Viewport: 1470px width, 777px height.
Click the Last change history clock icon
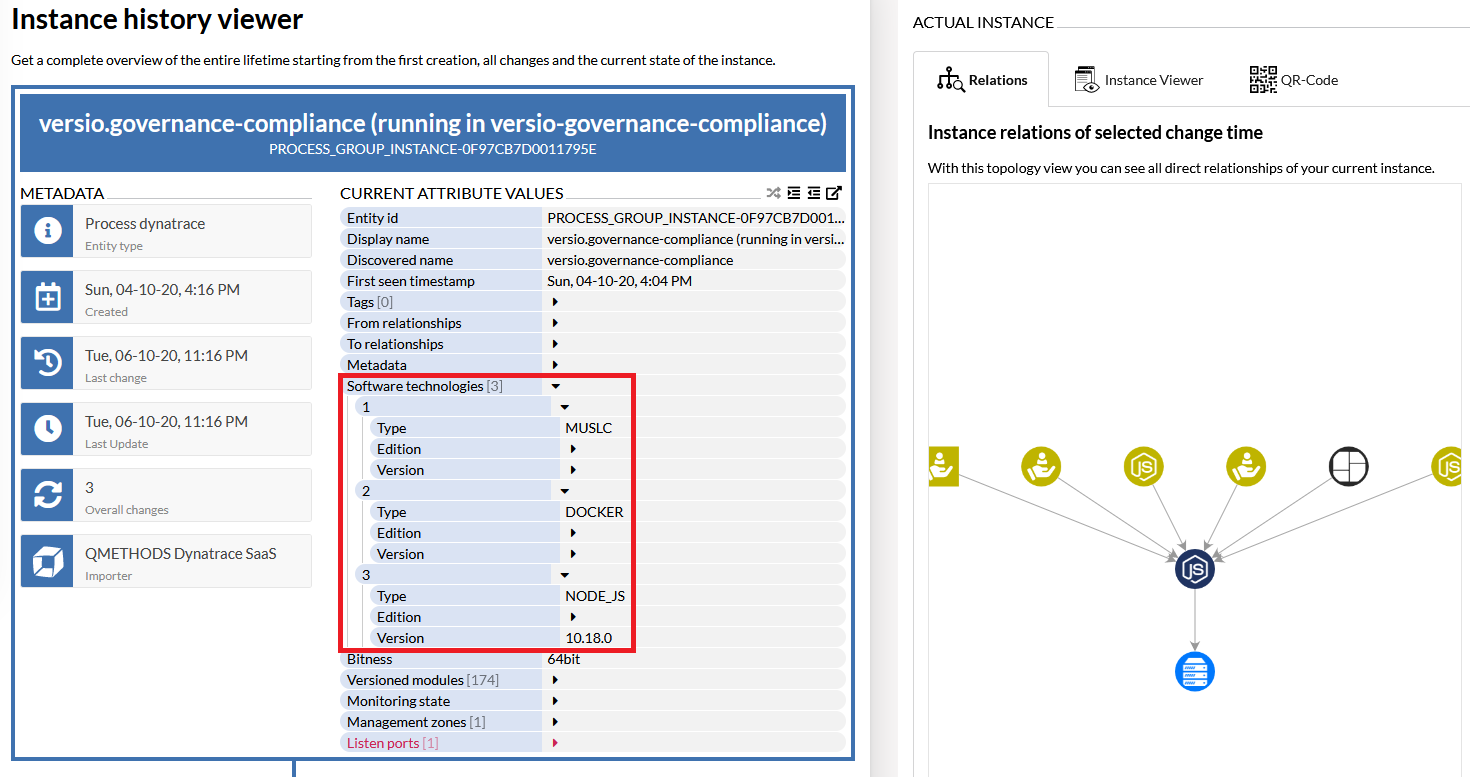coord(47,363)
